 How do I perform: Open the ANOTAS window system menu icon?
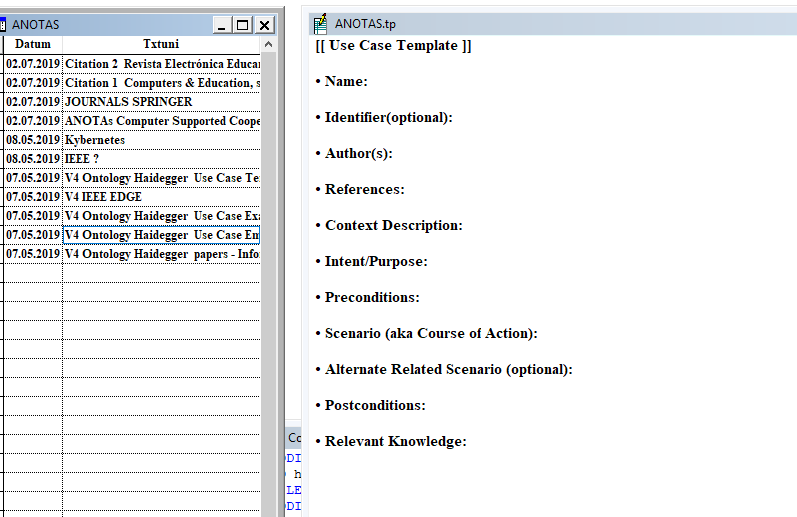click(x=3, y=25)
